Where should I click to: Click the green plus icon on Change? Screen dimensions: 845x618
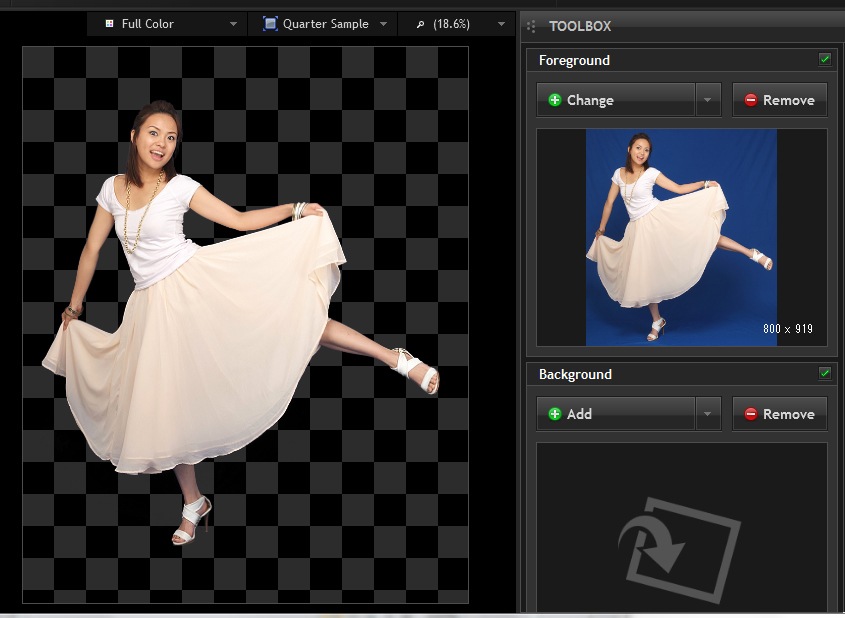[x=554, y=100]
